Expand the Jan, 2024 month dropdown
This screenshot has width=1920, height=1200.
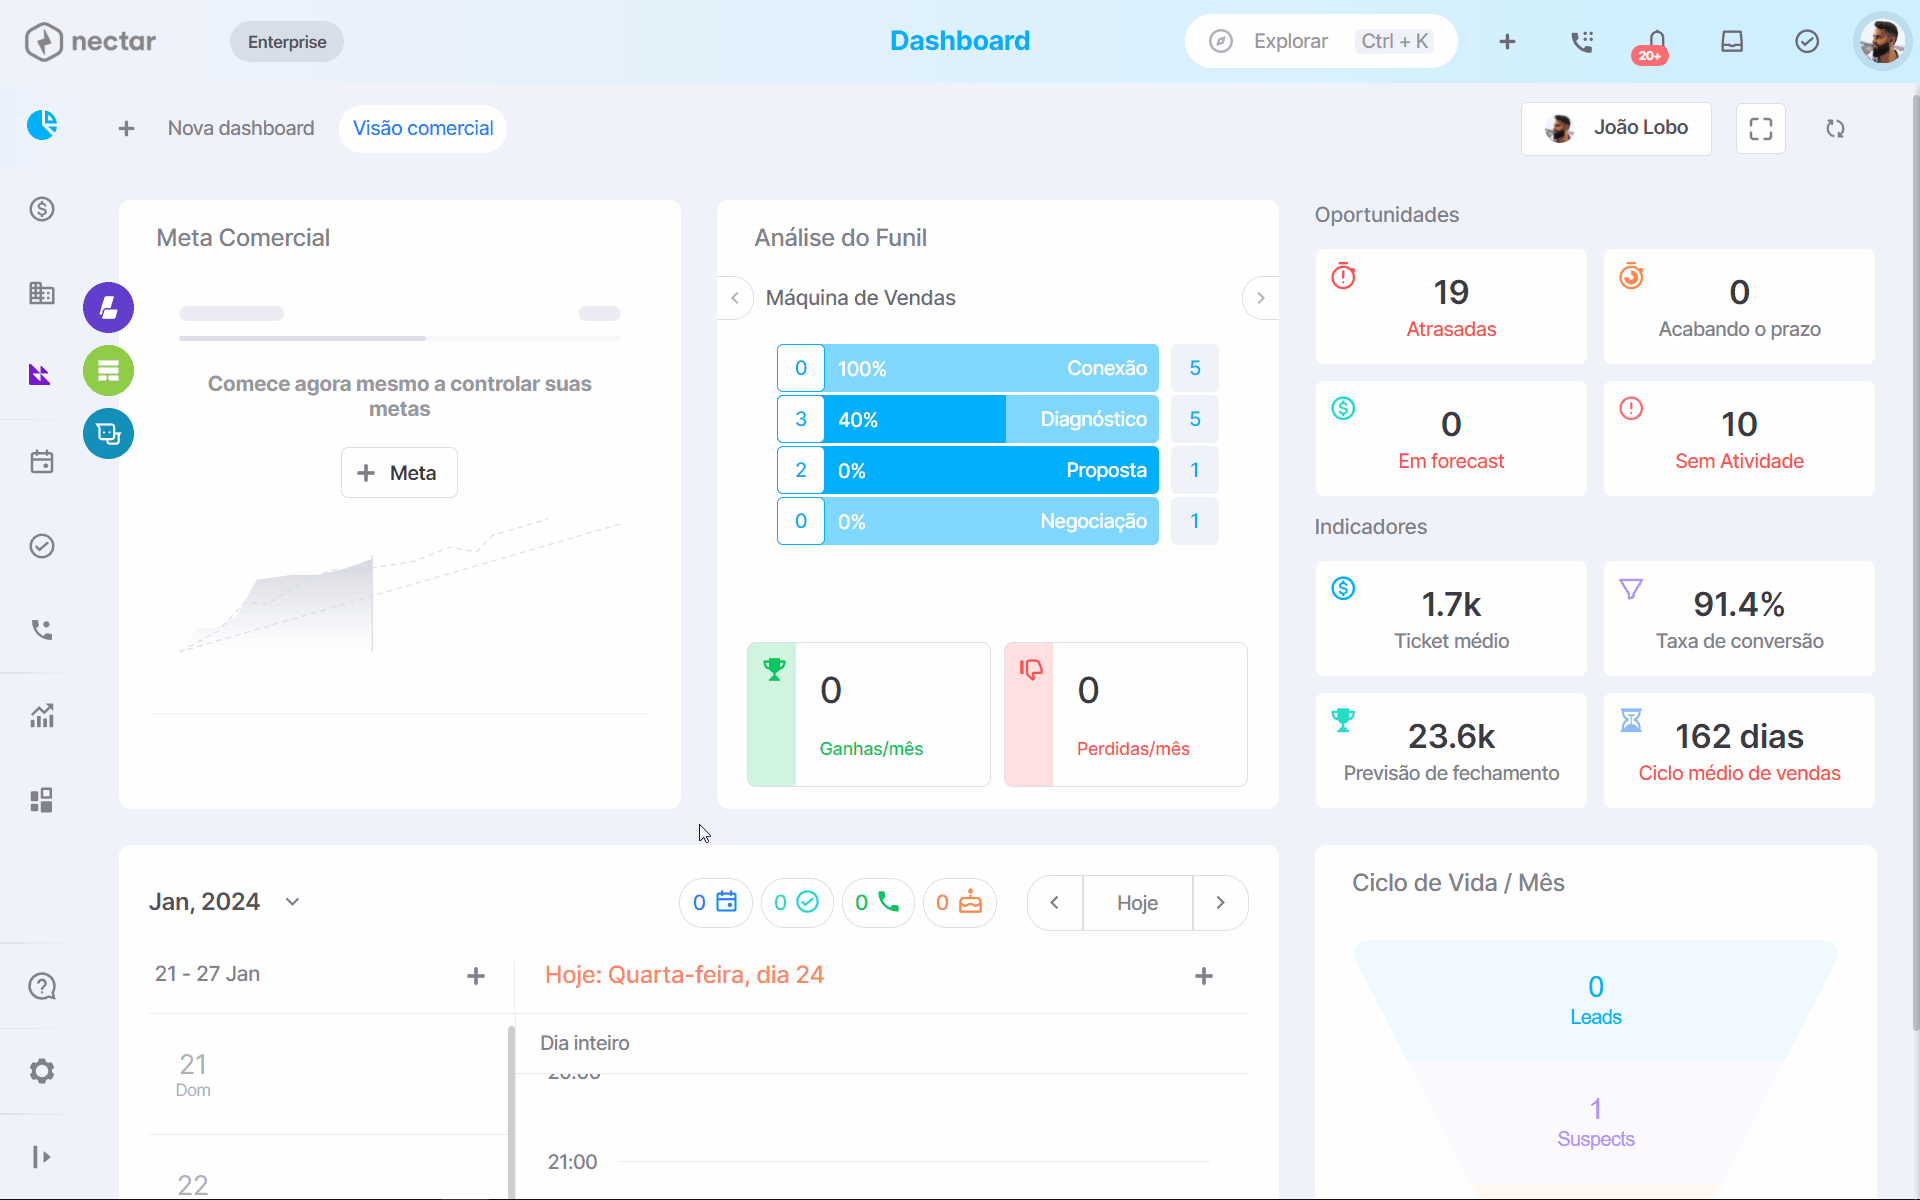292,902
